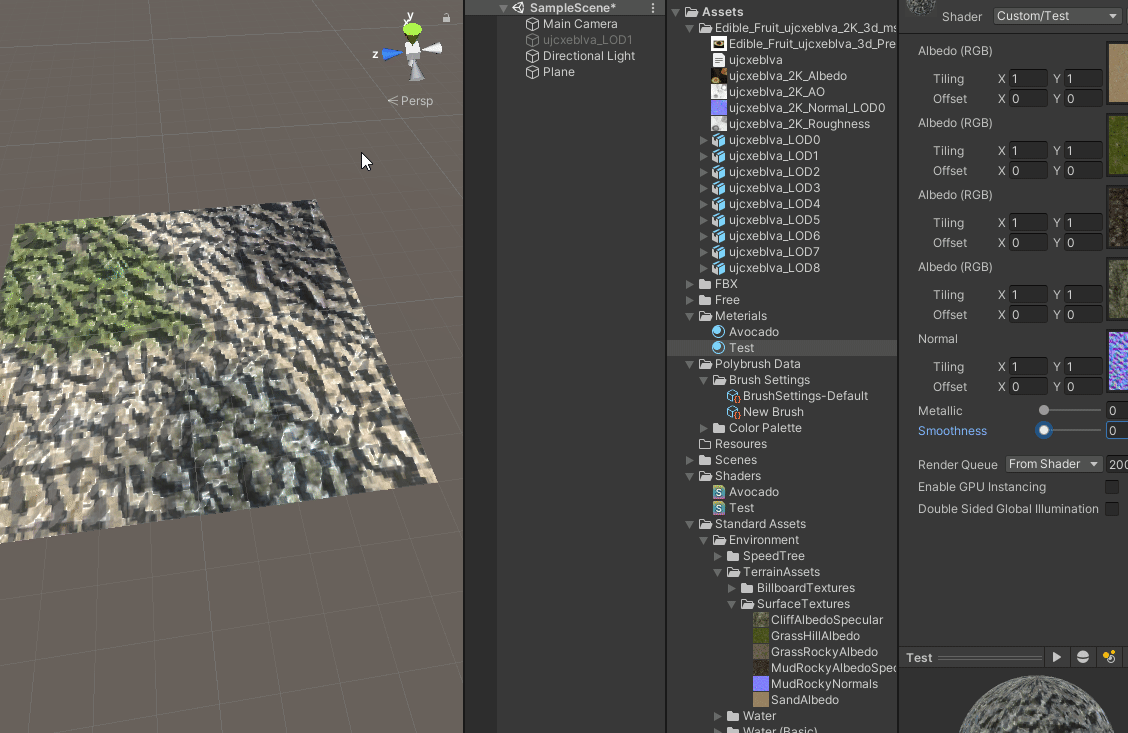Select the Avocado material icon

pos(718,332)
